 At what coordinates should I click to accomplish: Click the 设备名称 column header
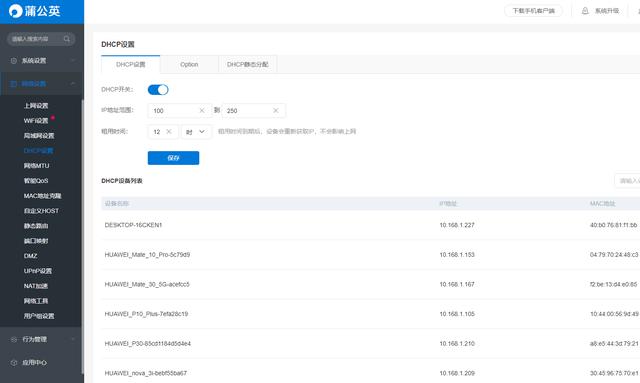coord(117,203)
